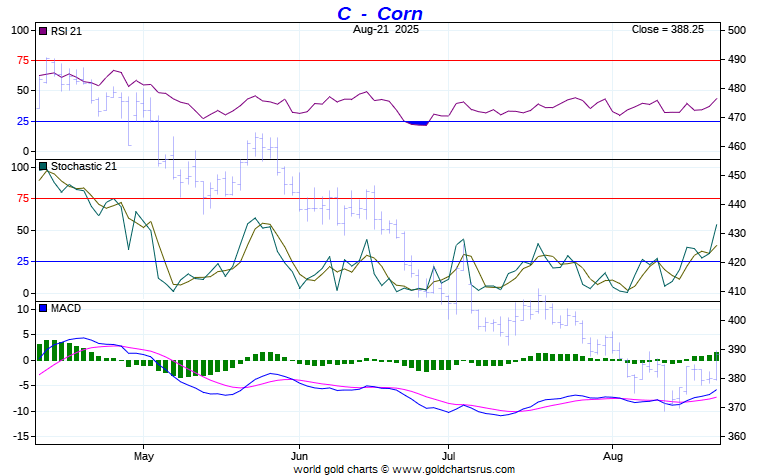Click the 500 price axis label
This screenshot has height=475, width=760.
[736, 30]
